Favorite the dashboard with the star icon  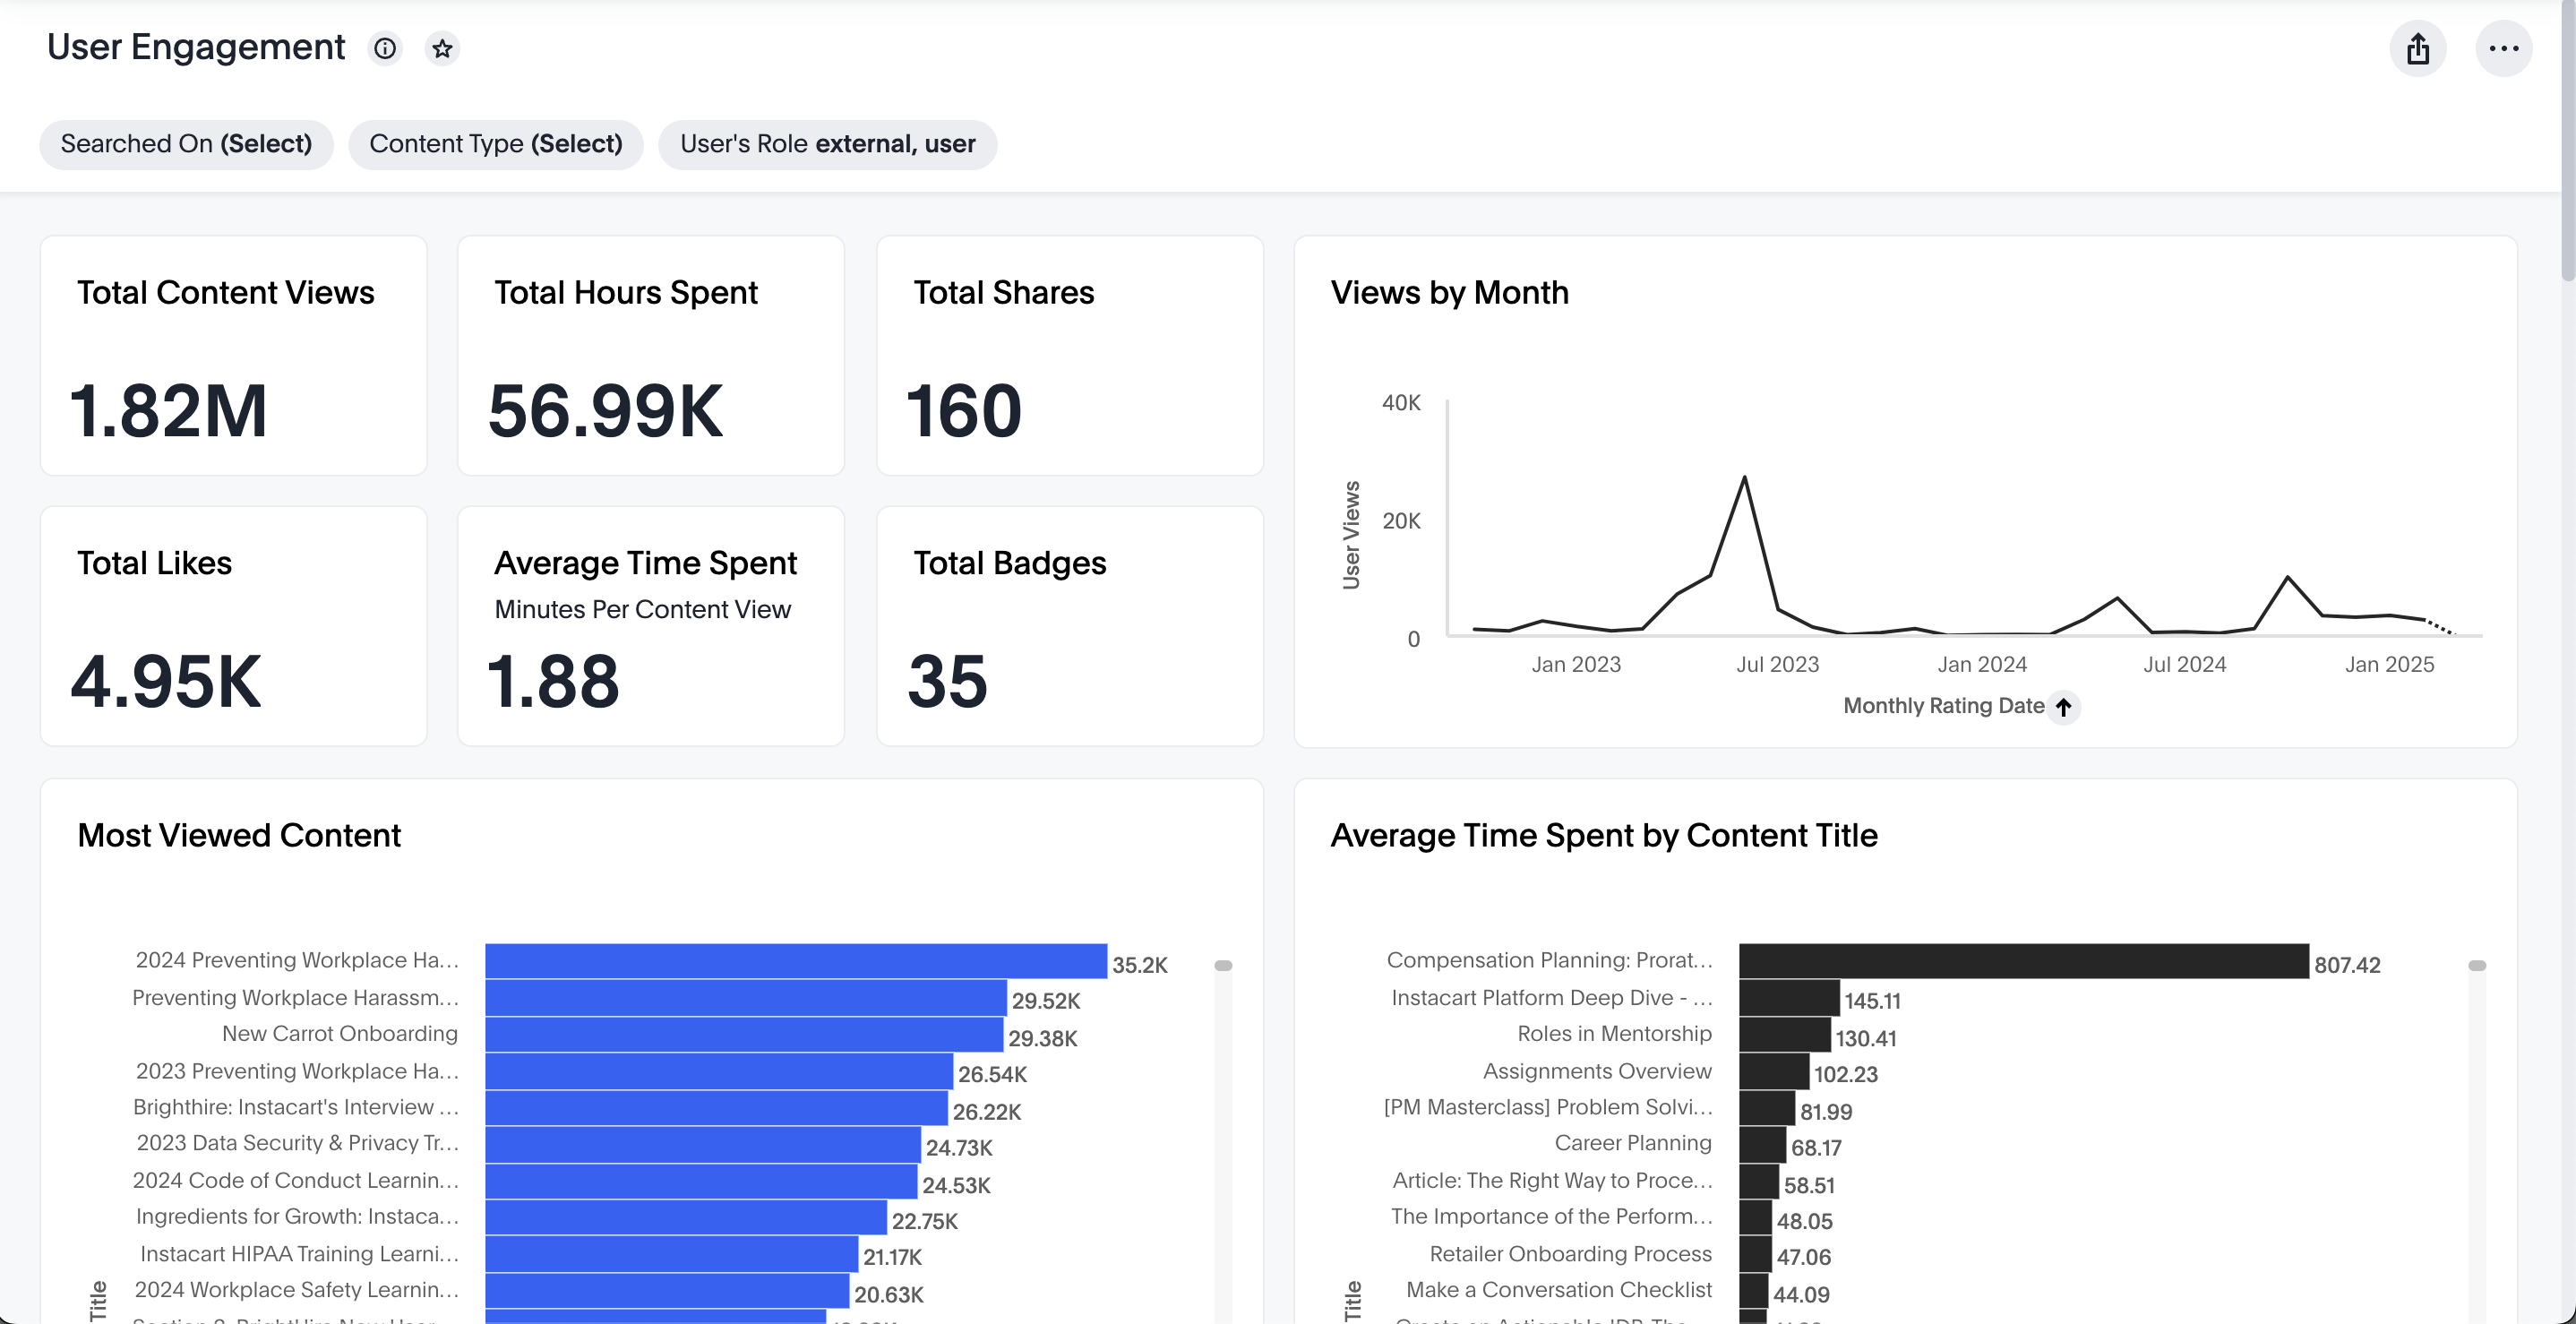(x=442, y=48)
